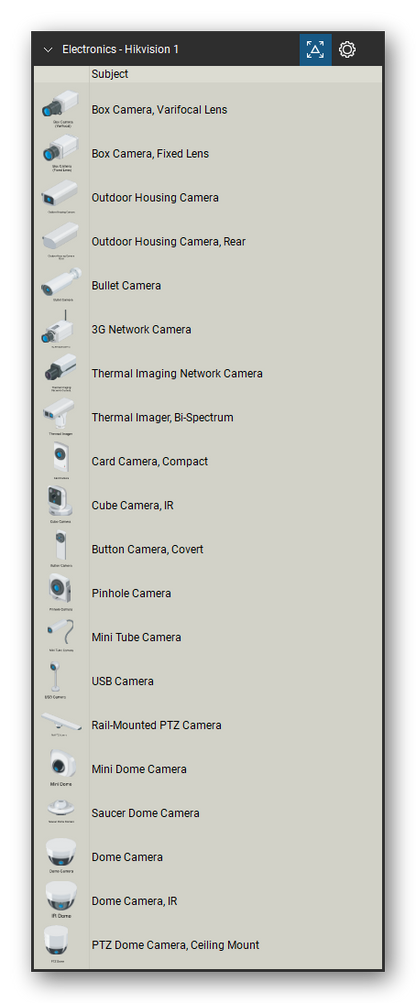Click the 'Pinhole Camera' subject text
Viewport: 416px width, 1003px height.
131,594
